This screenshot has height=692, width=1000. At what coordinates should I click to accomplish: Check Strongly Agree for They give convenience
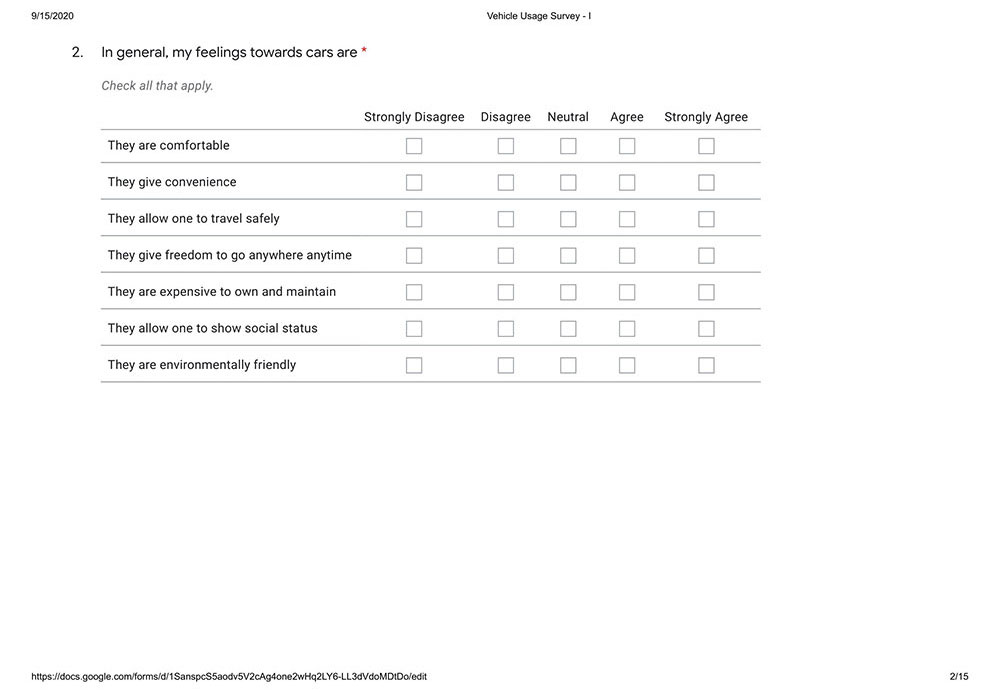(706, 182)
